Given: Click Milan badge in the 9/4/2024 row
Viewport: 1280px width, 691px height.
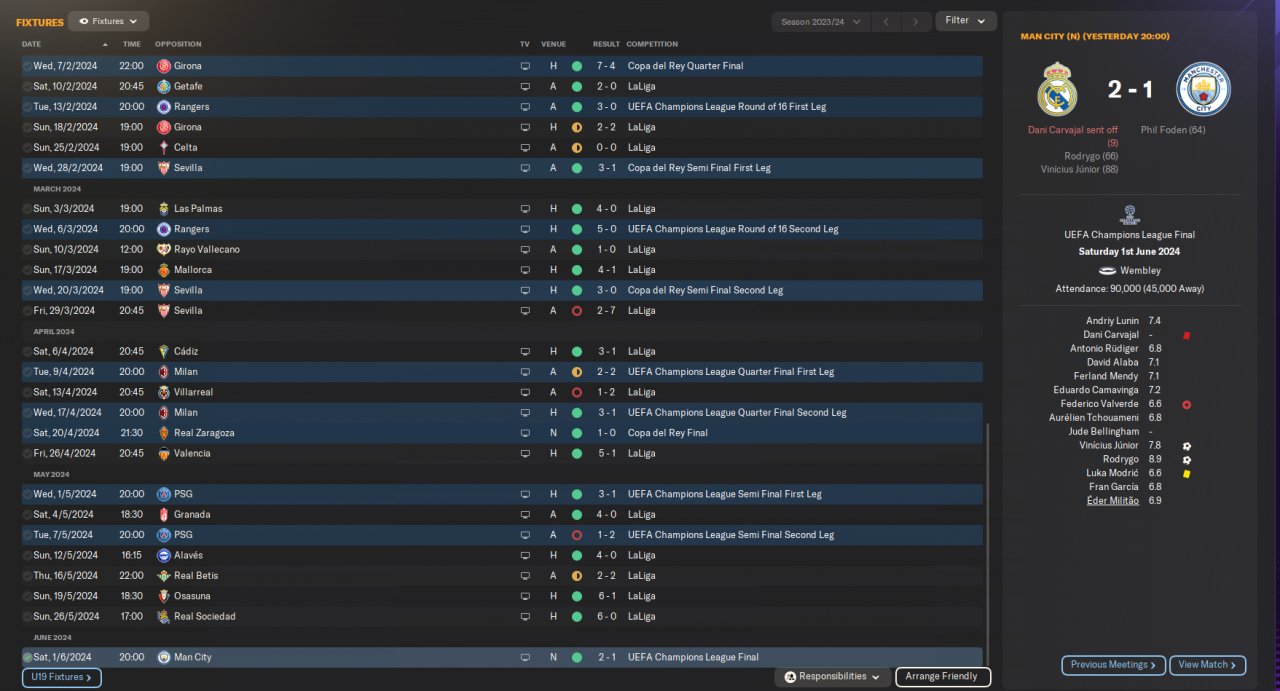Looking at the screenshot, I should (164, 372).
